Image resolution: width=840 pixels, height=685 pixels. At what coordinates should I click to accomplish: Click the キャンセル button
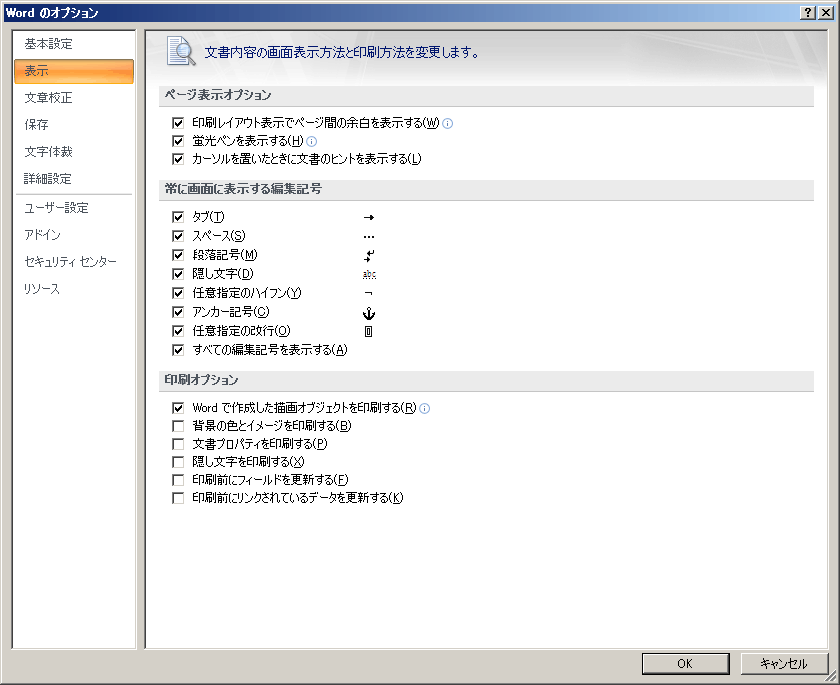pos(784,663)
